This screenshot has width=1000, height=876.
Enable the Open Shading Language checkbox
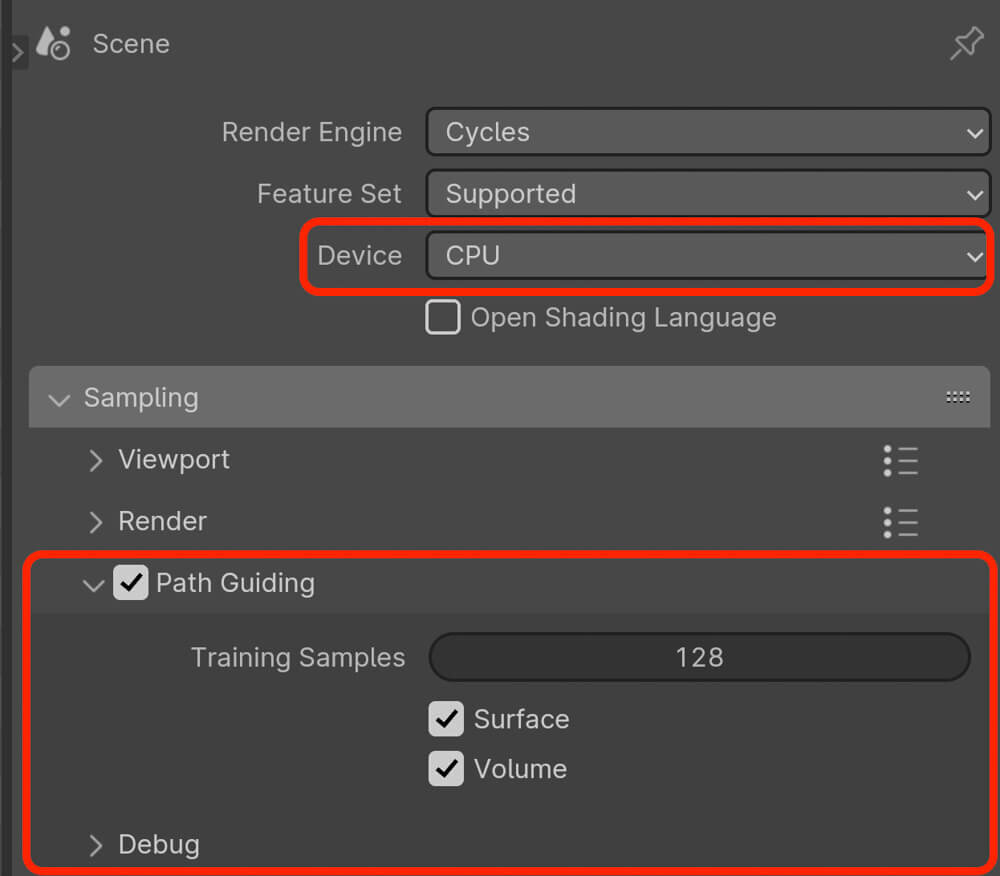point(443,317)
